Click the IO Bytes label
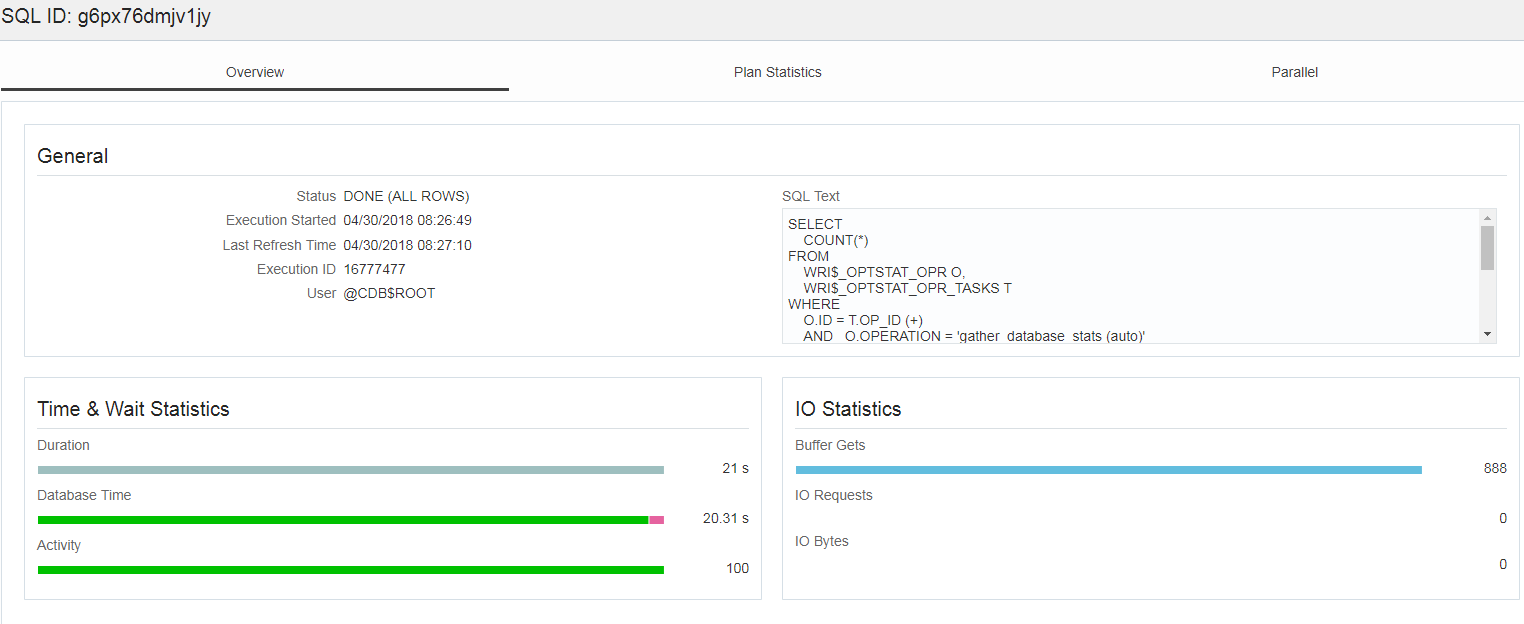The image size is (1524, 624). click(822, 541)
